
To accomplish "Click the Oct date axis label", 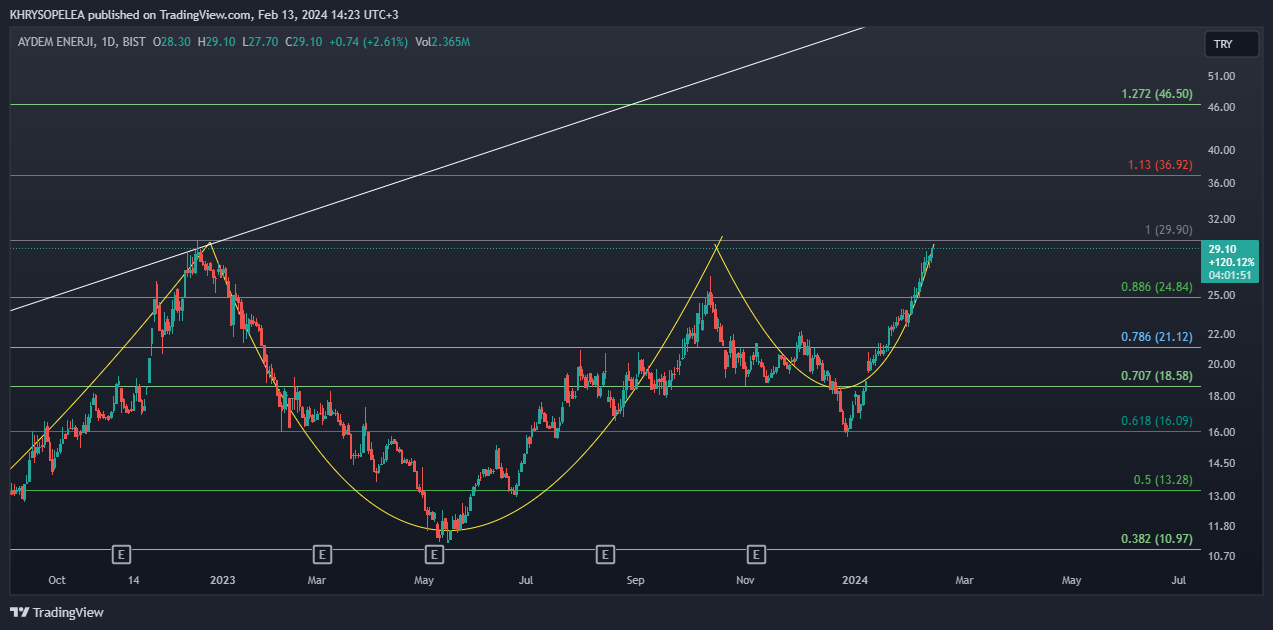I will [x=56, y=580].
